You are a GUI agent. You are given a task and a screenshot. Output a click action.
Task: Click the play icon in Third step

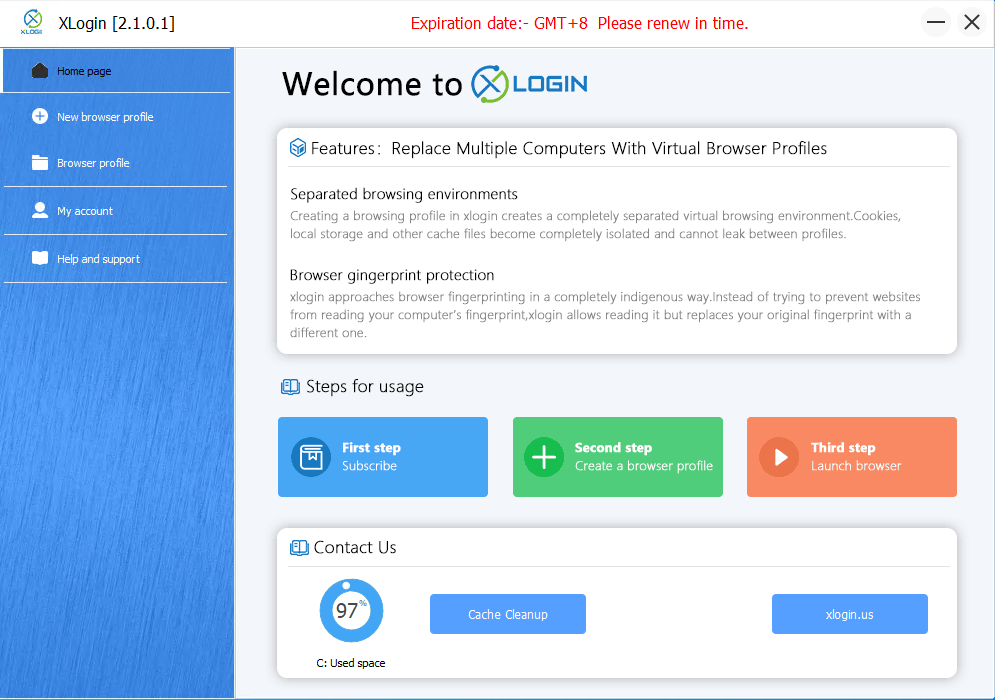pos(779,457)
